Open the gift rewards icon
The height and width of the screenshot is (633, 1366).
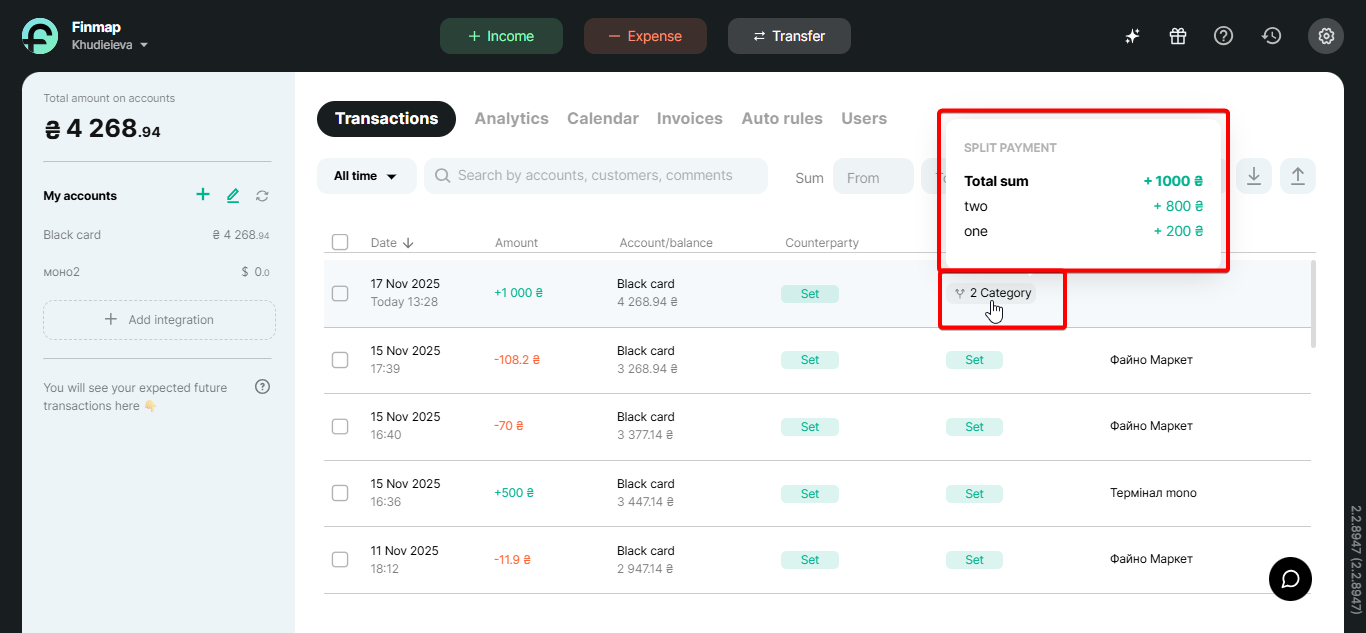click(1178, 36)
